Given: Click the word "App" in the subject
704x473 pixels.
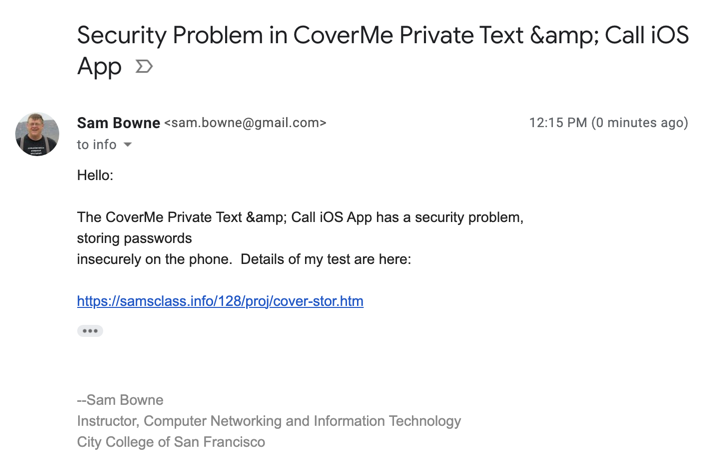Looking at the screenshot, I should [99, 67].
